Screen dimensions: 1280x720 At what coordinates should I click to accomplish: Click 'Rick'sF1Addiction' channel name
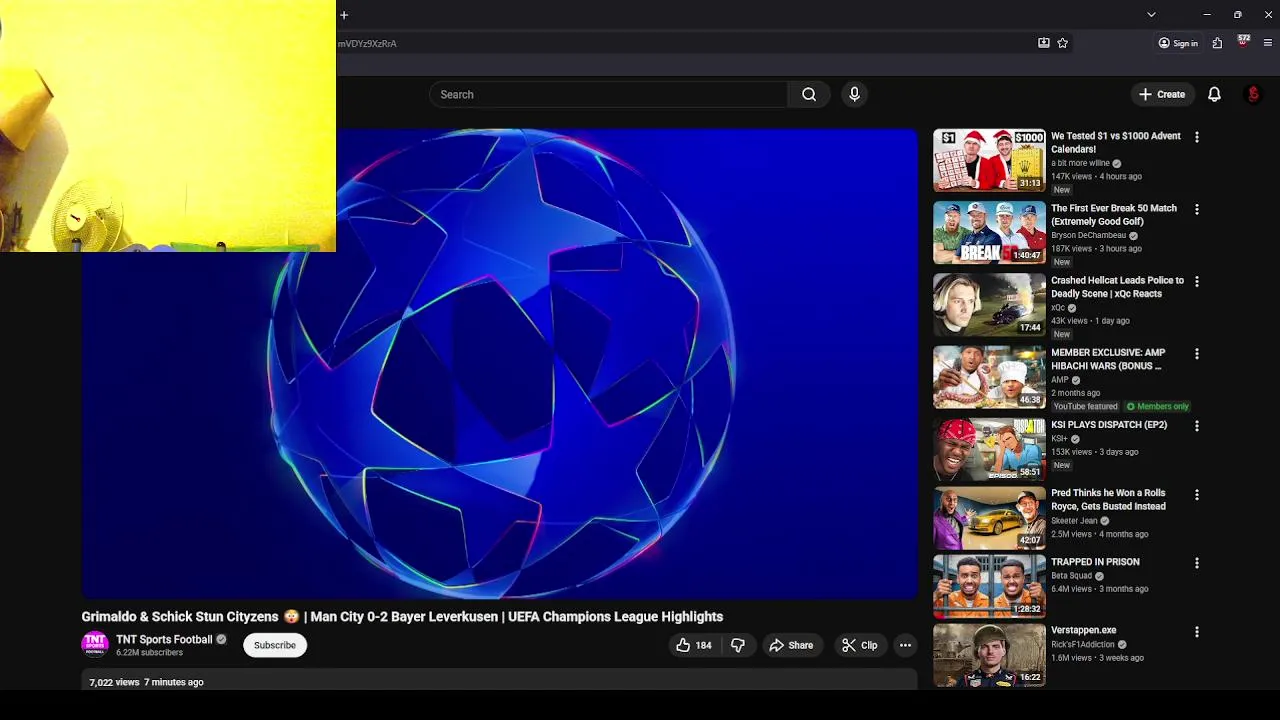pyautogui.click(x=1082, y=644)
